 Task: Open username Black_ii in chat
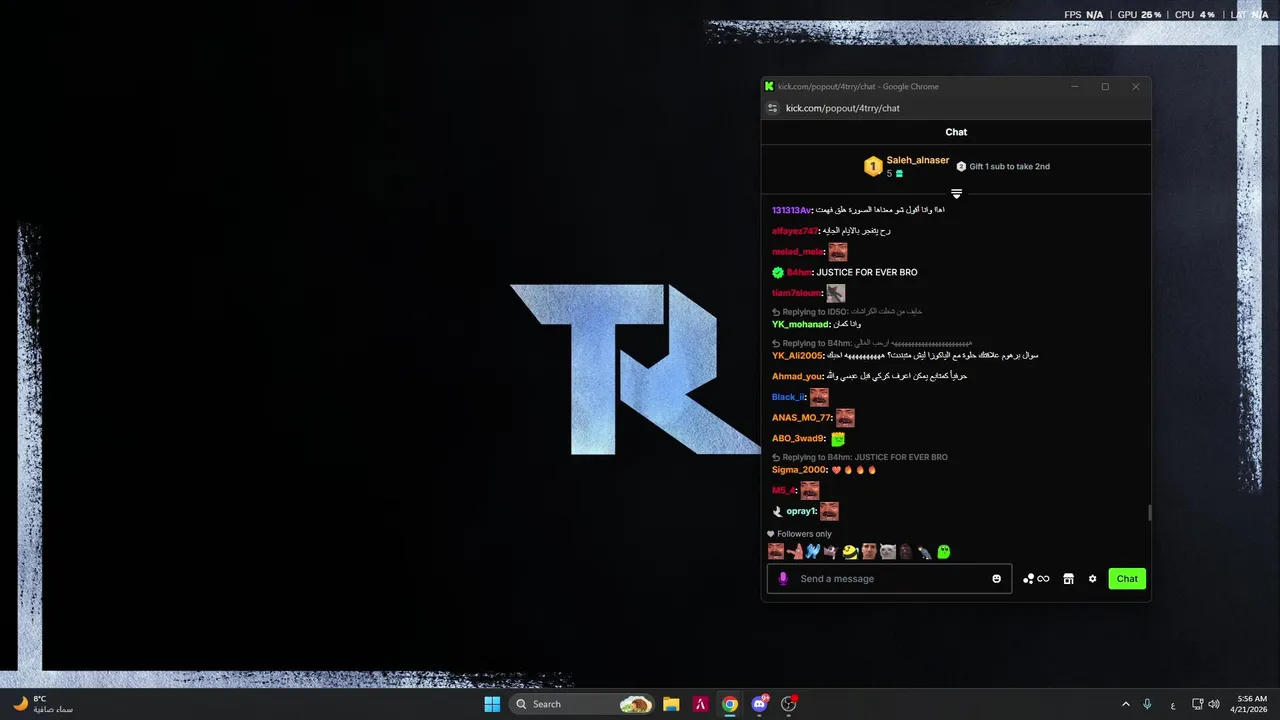[x=788, y=397]
